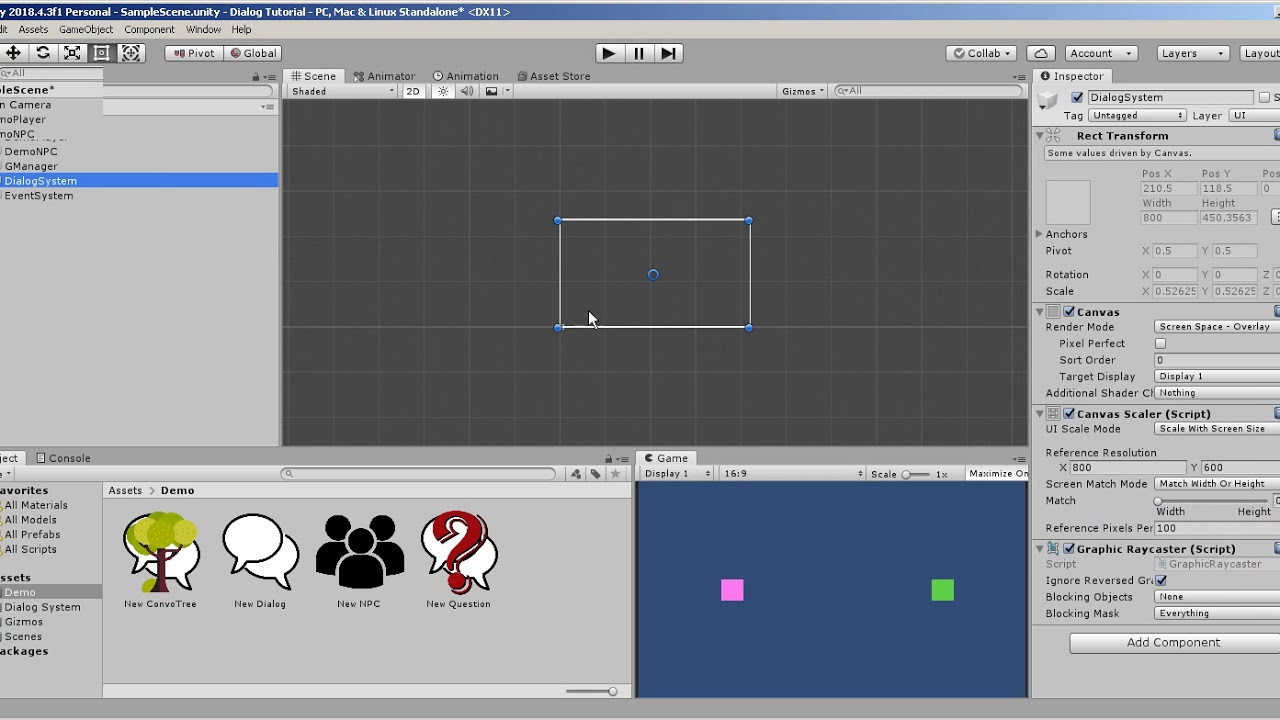Viewport: 1280px width, 720px height.
Task: Open the Shaded draw mode dropdown
Action: pyautogui.click(x=342, y=91)
